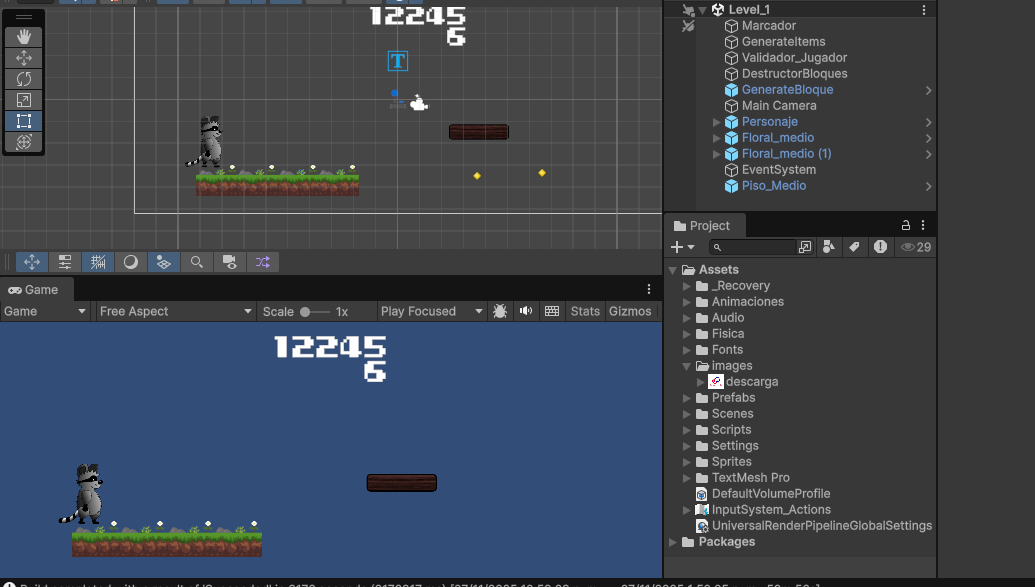Open the Free Aspect resolution dropdown

point(176,311)
